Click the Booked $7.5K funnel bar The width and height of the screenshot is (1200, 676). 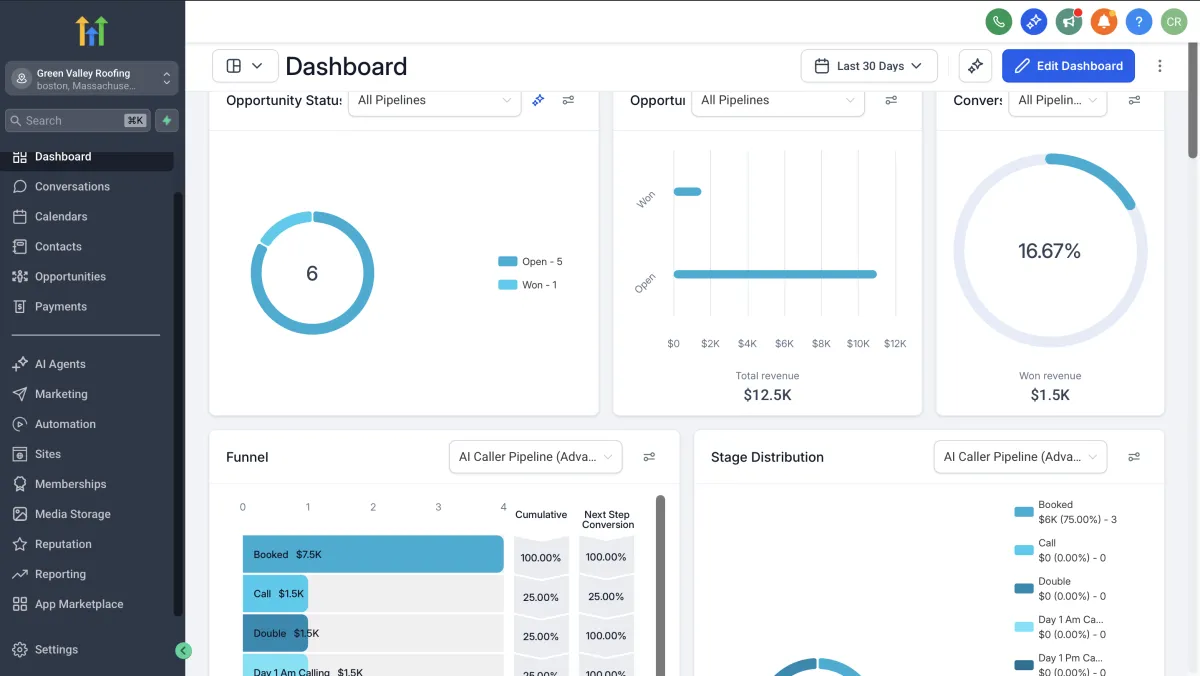click(373, 554)
